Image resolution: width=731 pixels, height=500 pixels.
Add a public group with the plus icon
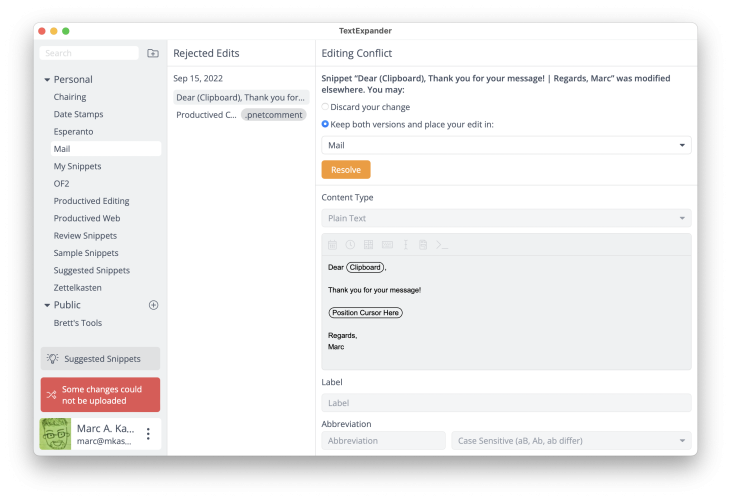click(x=153, y=305)
